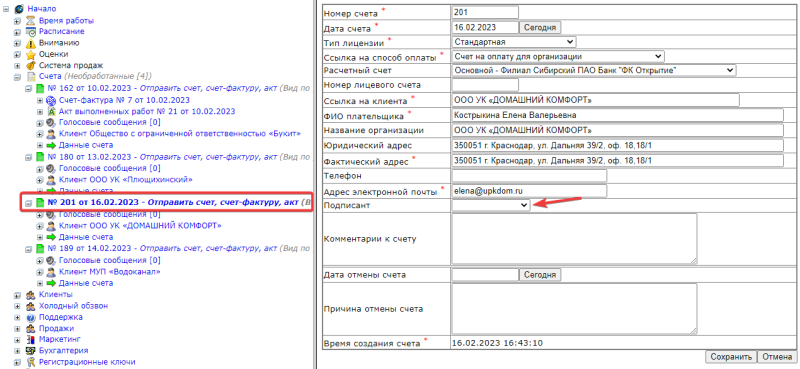
Task: Click the Номер лицевого счета field
Action: coord(485,85)
